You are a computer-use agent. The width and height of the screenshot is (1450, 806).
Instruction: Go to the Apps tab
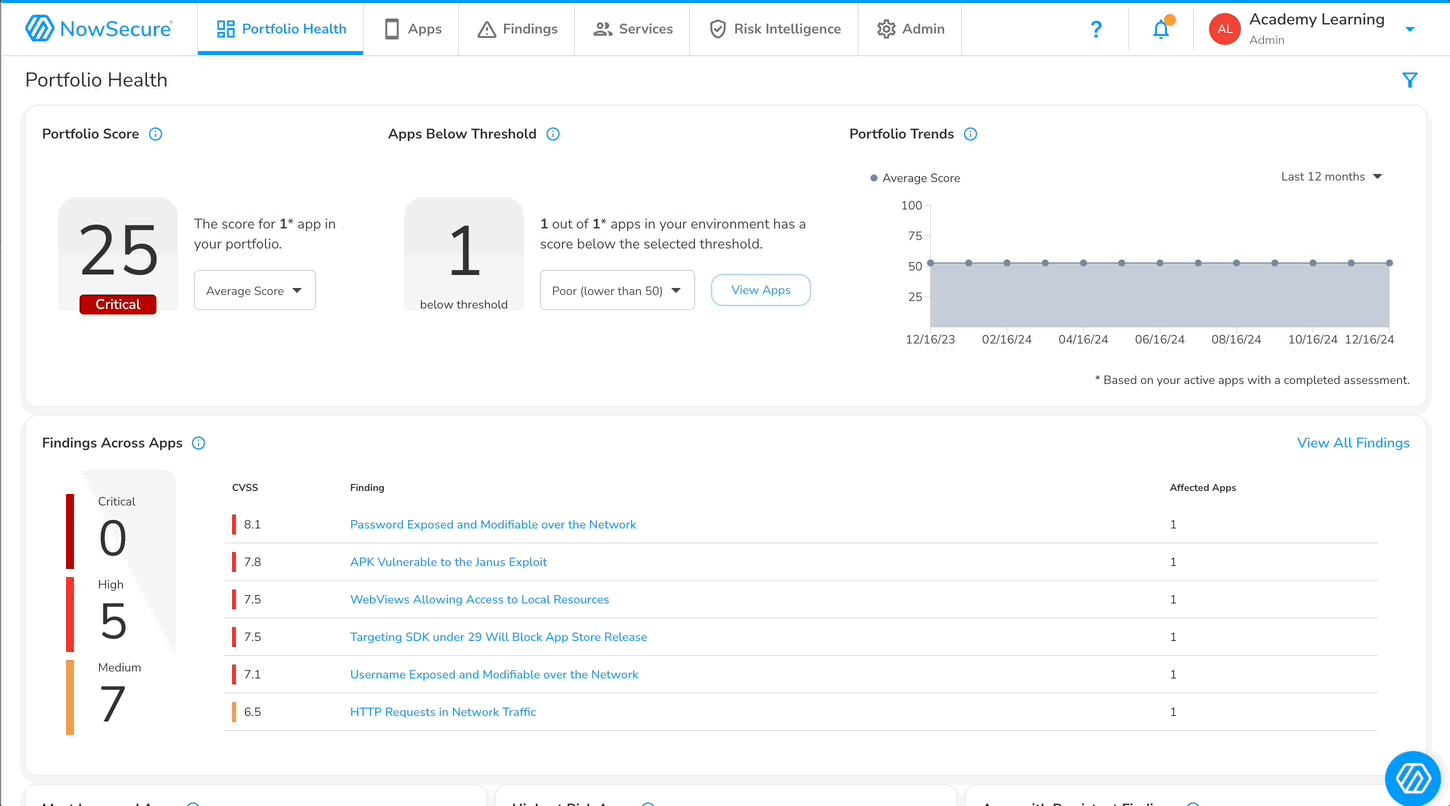click(x=412, y=29)
